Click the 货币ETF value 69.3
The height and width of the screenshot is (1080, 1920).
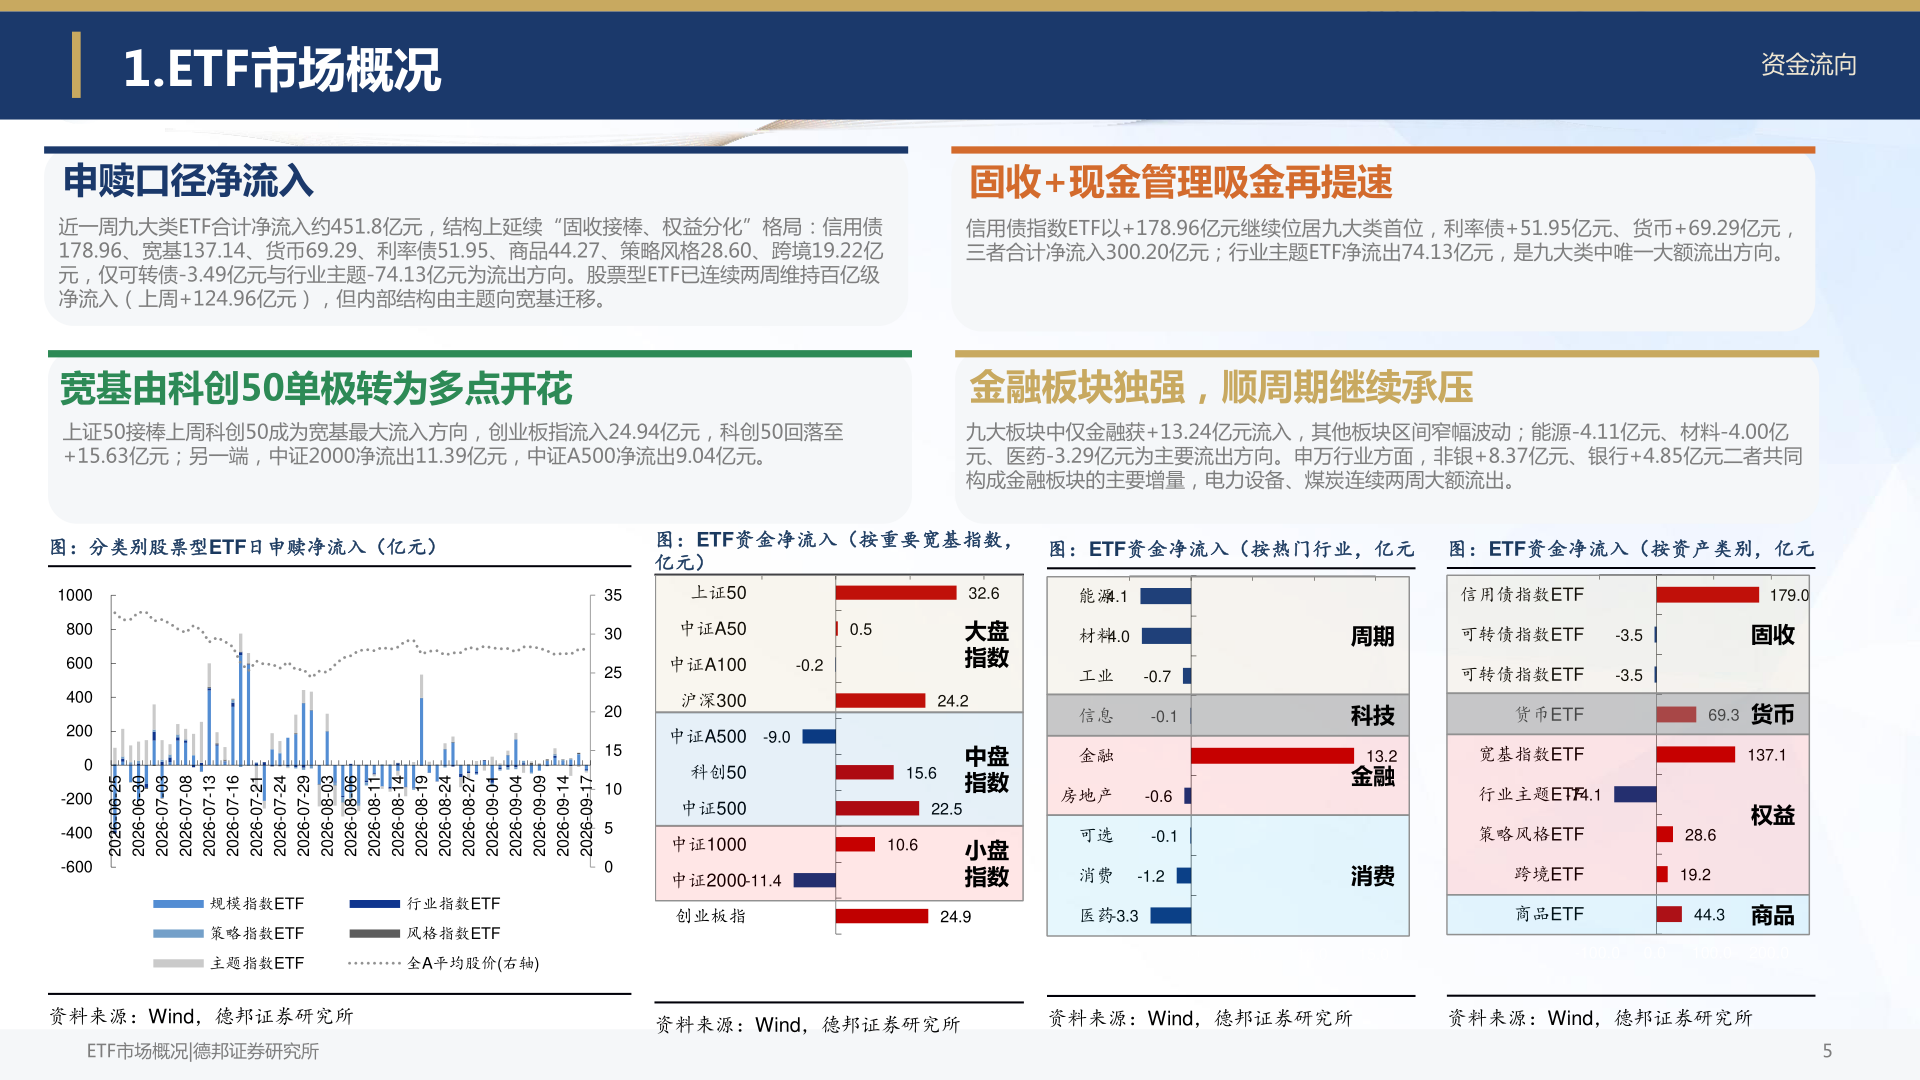tap(1723, 715)
